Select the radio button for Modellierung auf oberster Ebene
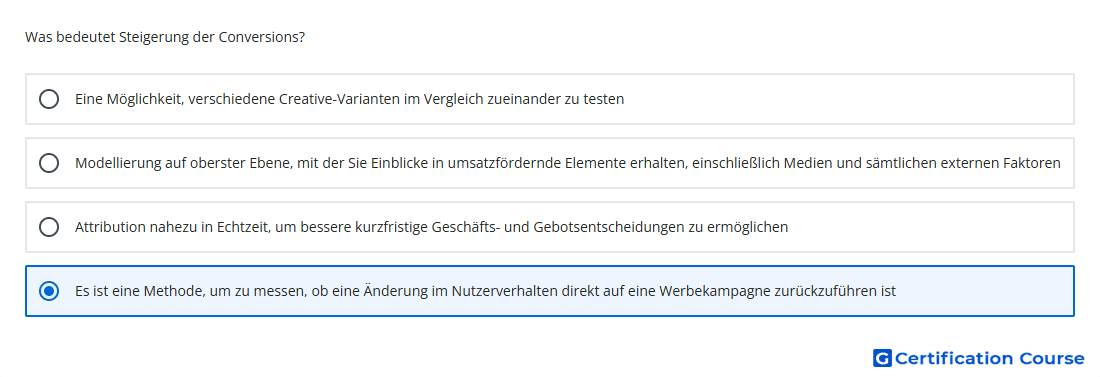 (x=49, y=163)
